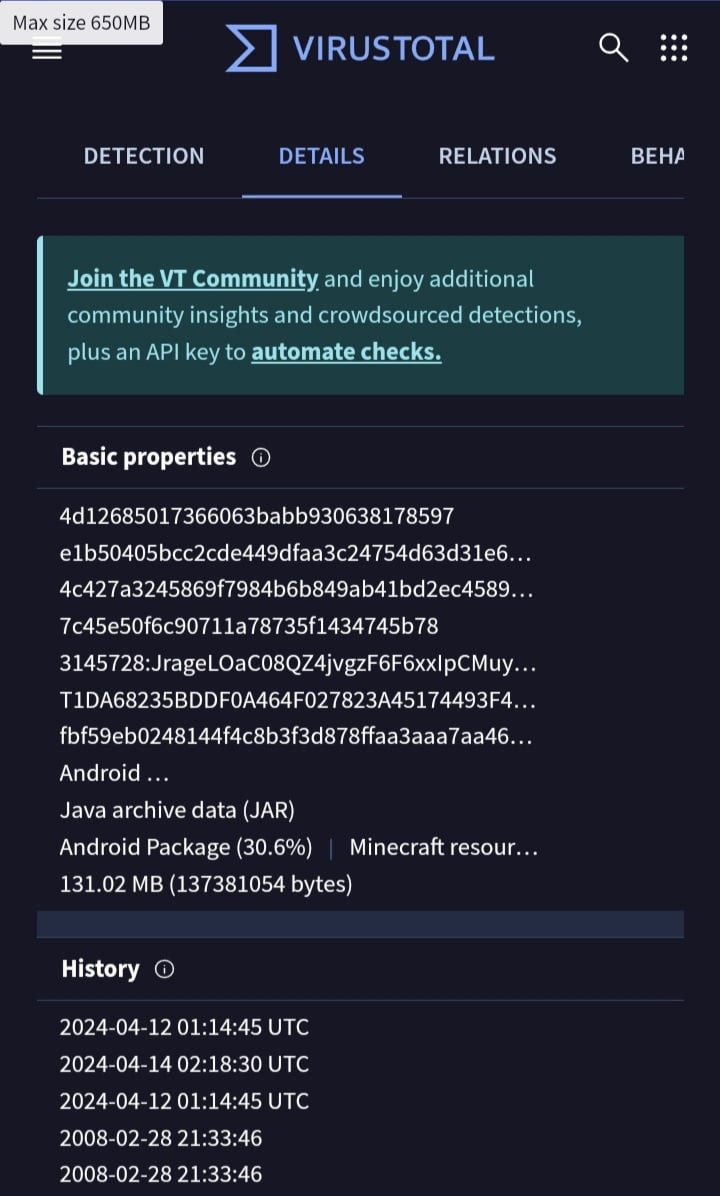Click the VirusTotal sigma logo
Screen dimensions: 720x1196
(251, 48)
